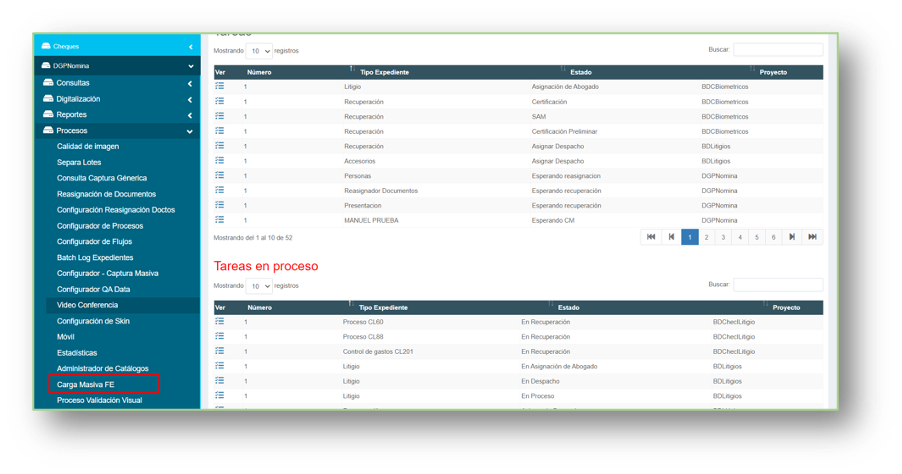902x474 pixels.
Task: Click the previous page arrow in pagination
Action: [671, 237]
